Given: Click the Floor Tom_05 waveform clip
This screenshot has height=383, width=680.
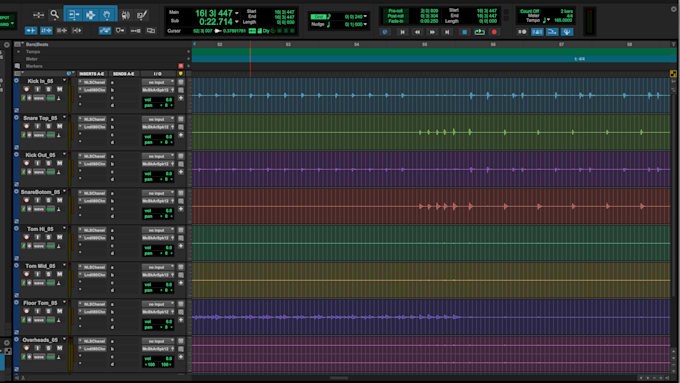Looking at the screenshot, I should [431, 317].
